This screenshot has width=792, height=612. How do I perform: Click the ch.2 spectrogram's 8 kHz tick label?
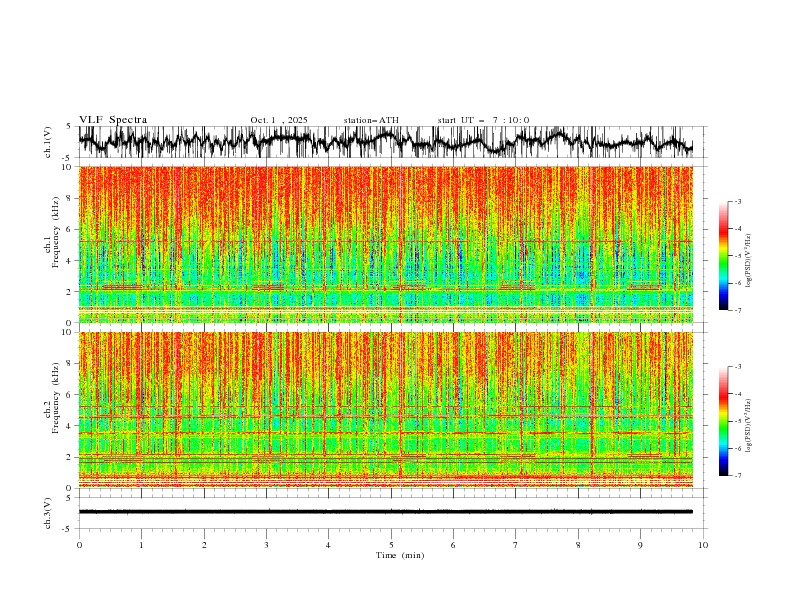point(70,363)
